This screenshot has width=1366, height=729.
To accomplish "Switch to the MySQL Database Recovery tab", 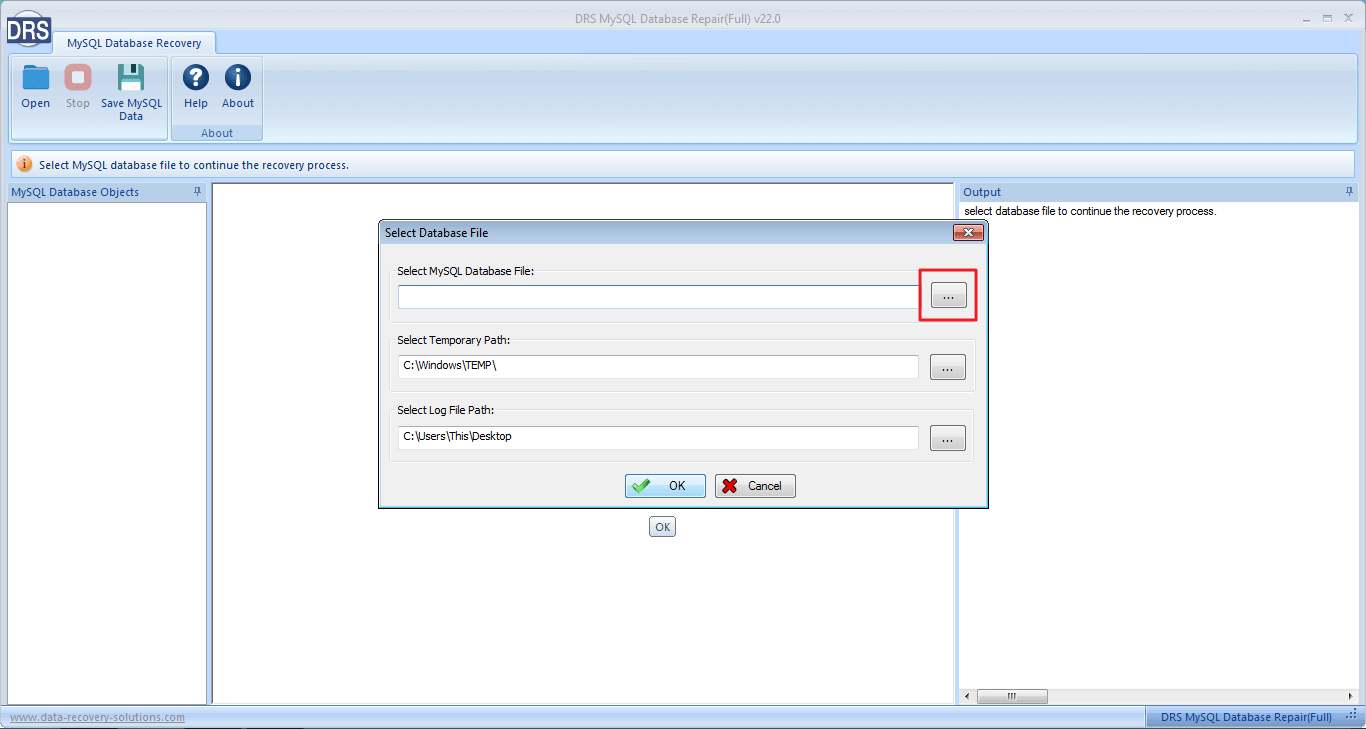I will [x=134, y=43].
